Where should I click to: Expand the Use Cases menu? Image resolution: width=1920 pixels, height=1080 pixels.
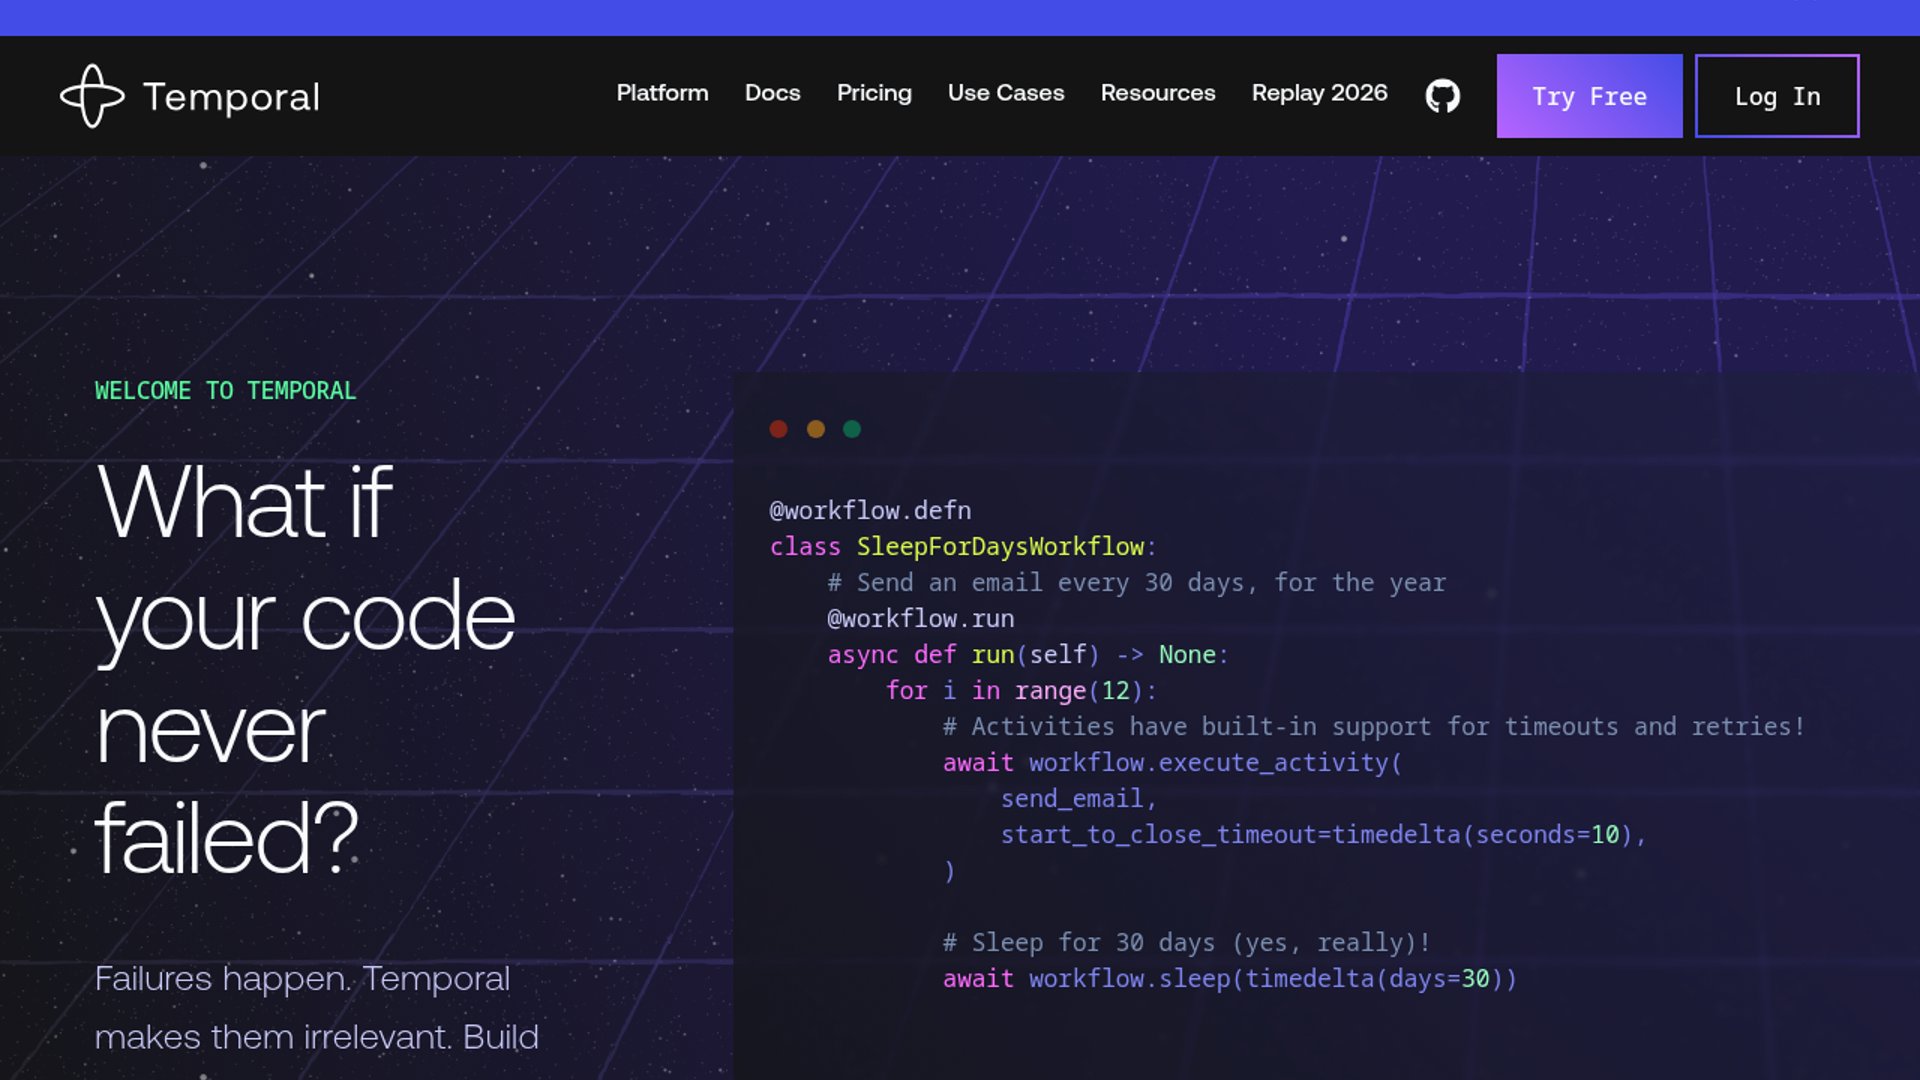tap(1005, 93)
